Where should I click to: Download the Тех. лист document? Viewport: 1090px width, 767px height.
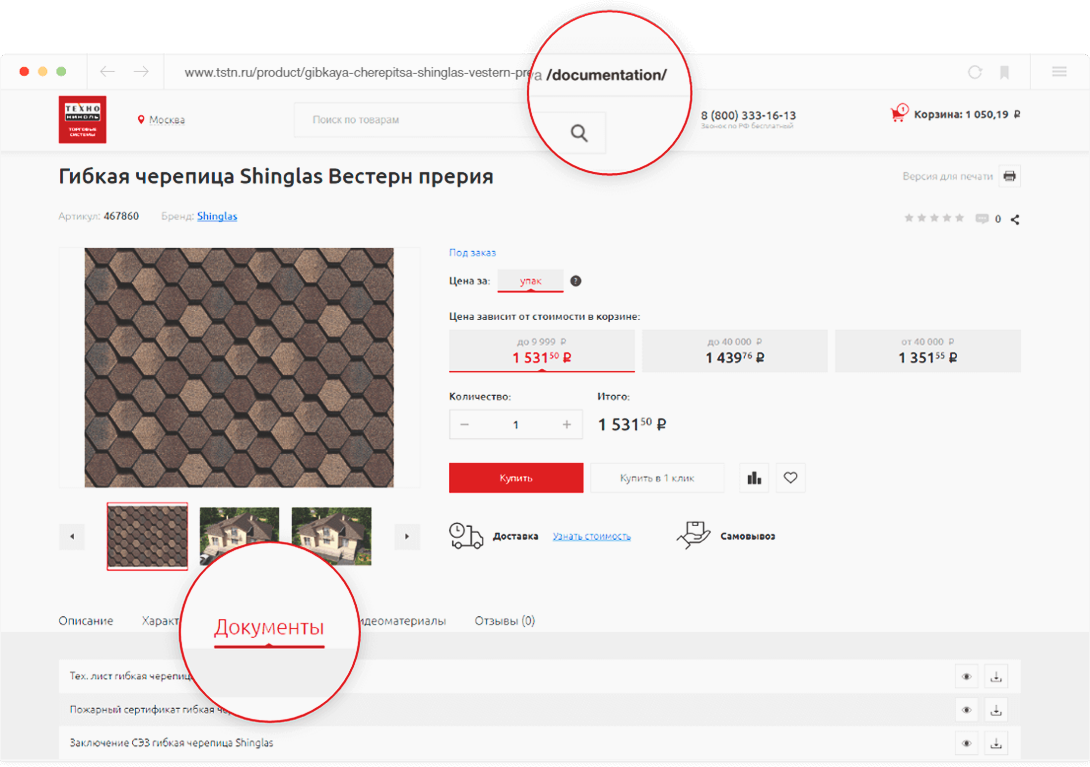(996, 677)
